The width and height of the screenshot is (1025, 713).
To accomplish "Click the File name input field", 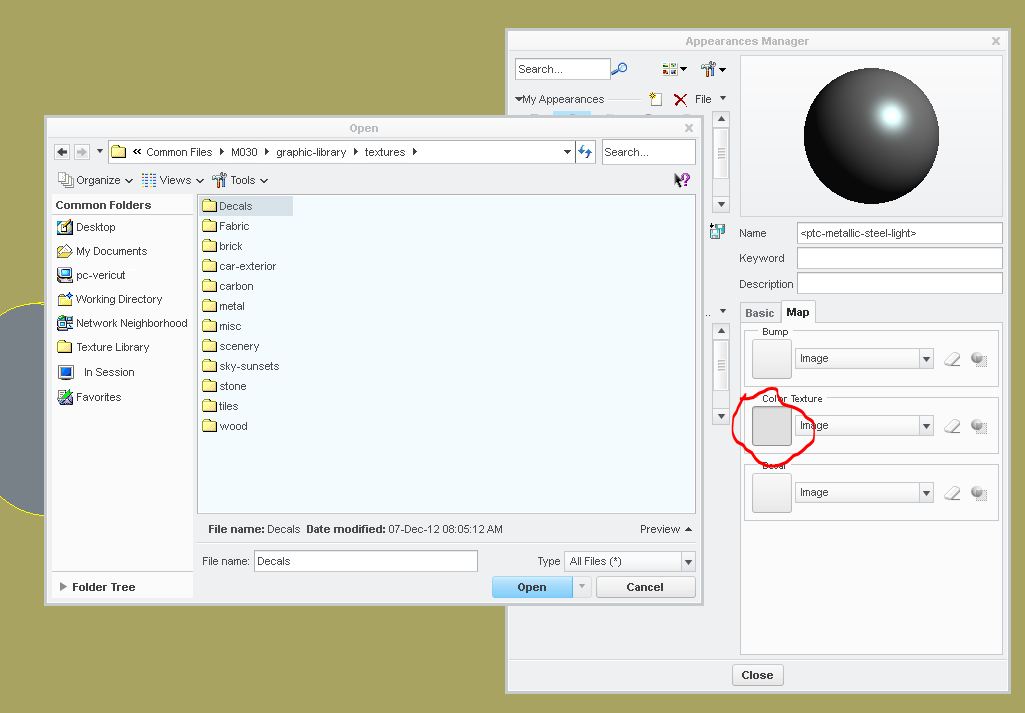I will click(365, 561).
